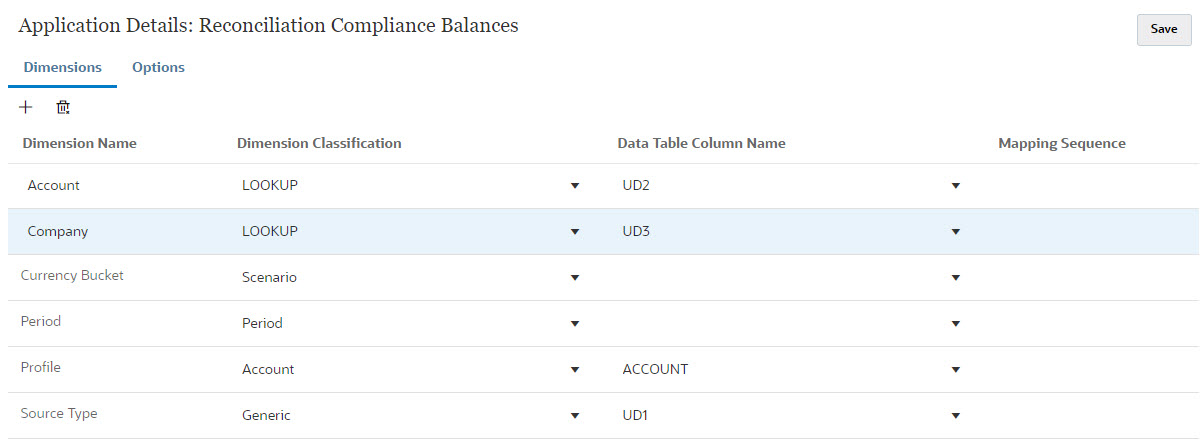Click the delete dimension trash icon
This screenshot has height=445, width=1202.
[x=63, y=107]
